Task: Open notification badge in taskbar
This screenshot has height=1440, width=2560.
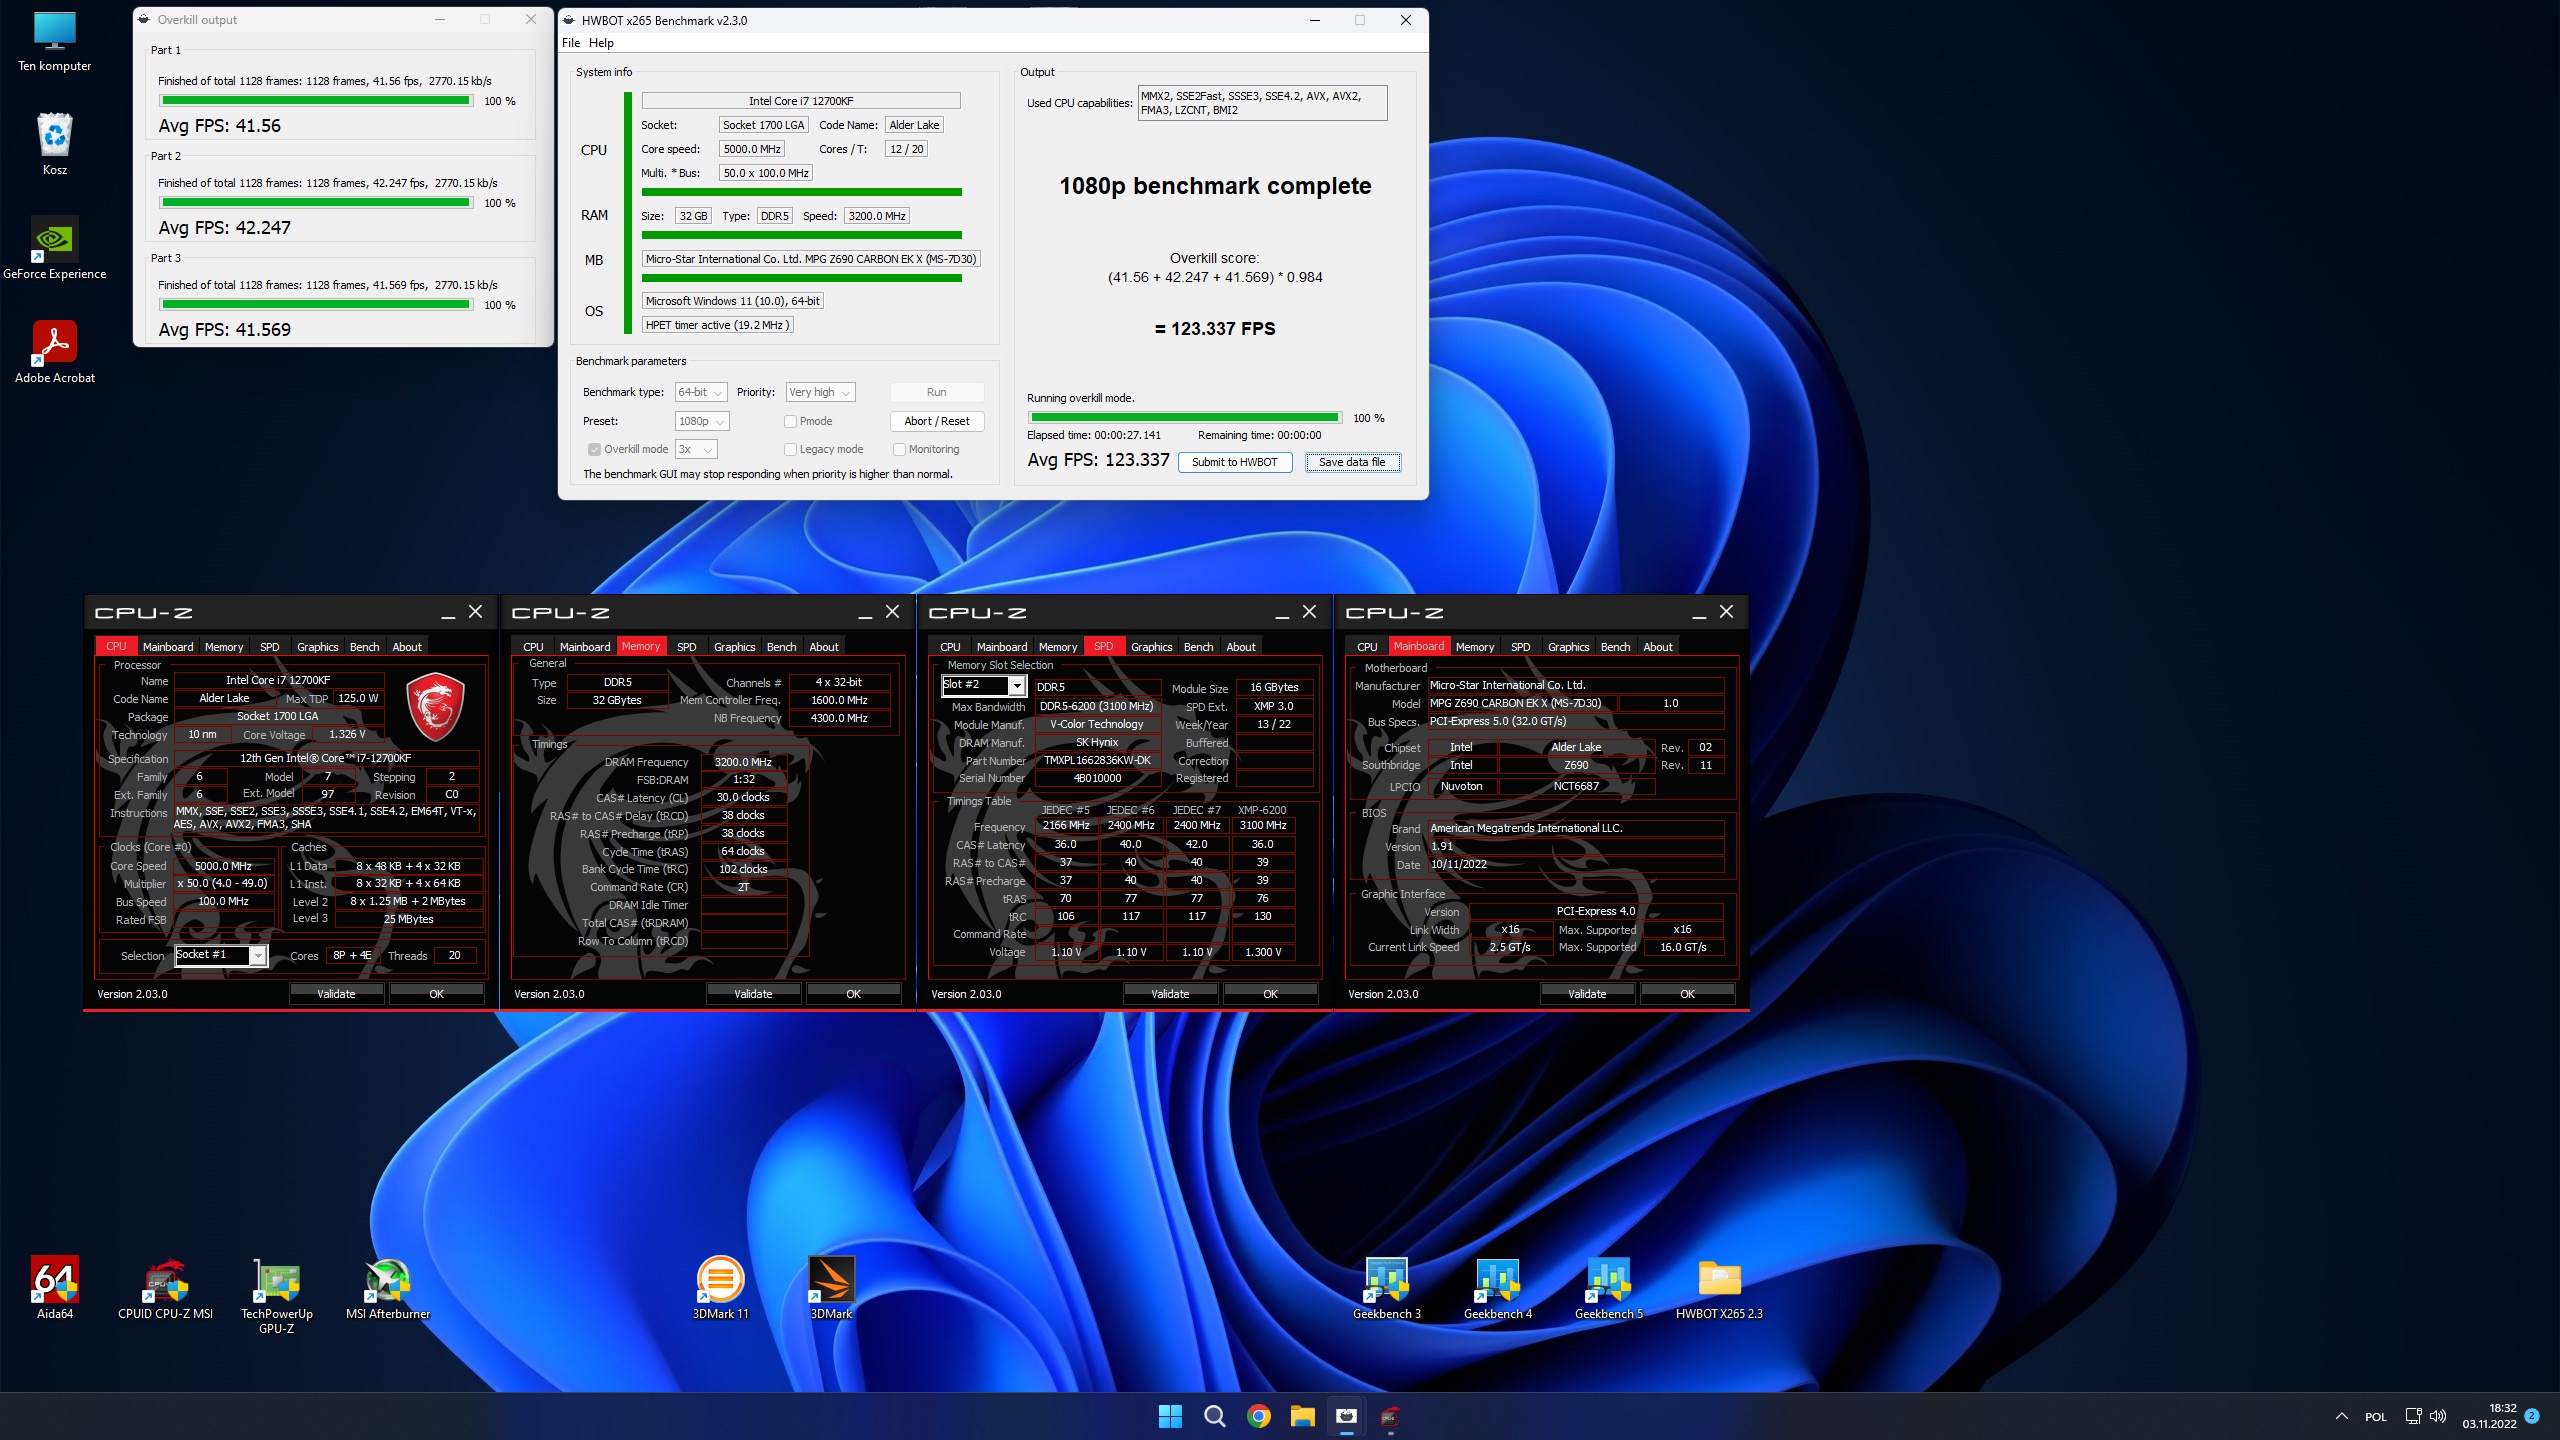Action: click(x=2532, y=1416)
